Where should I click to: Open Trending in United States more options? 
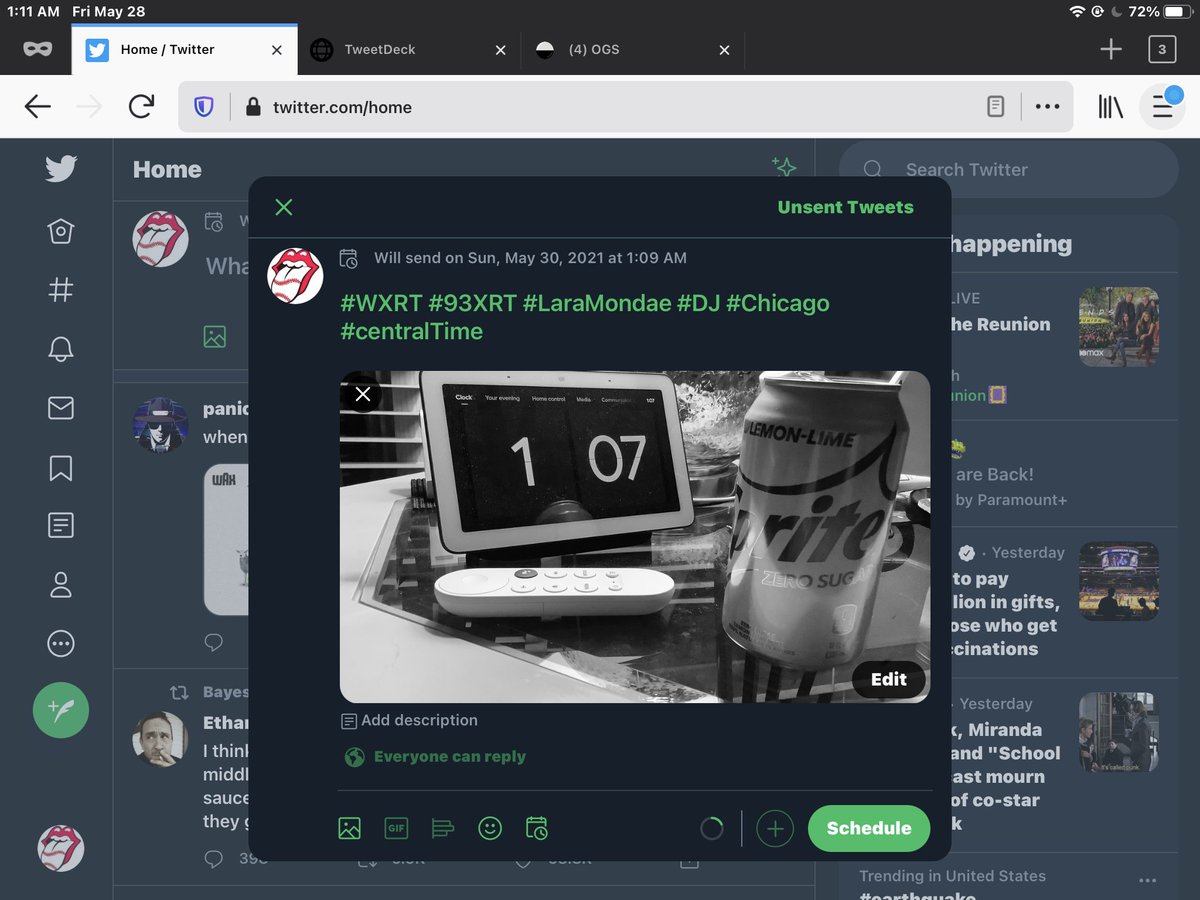click(1147, 880)
